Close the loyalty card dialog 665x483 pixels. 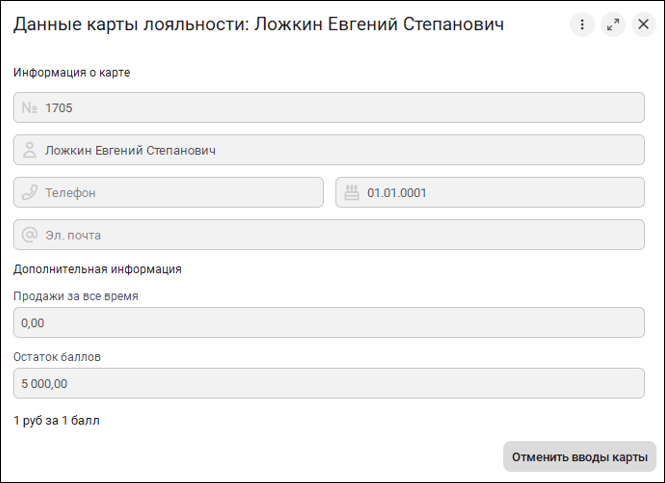point(644,25)
